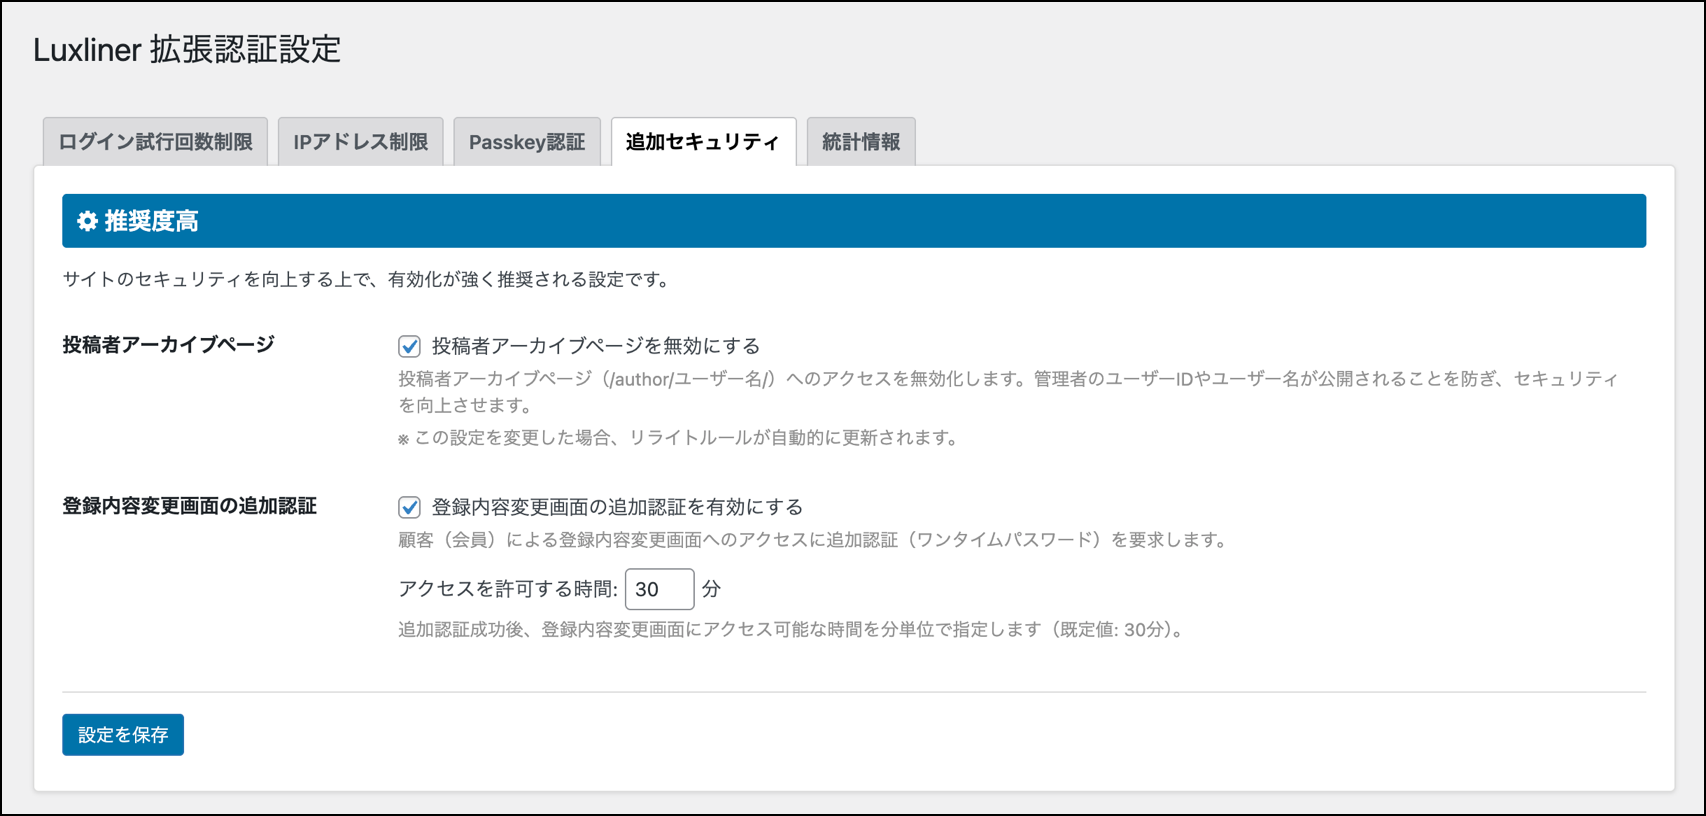Go to the 統計情報 tab

coord(860,142)
